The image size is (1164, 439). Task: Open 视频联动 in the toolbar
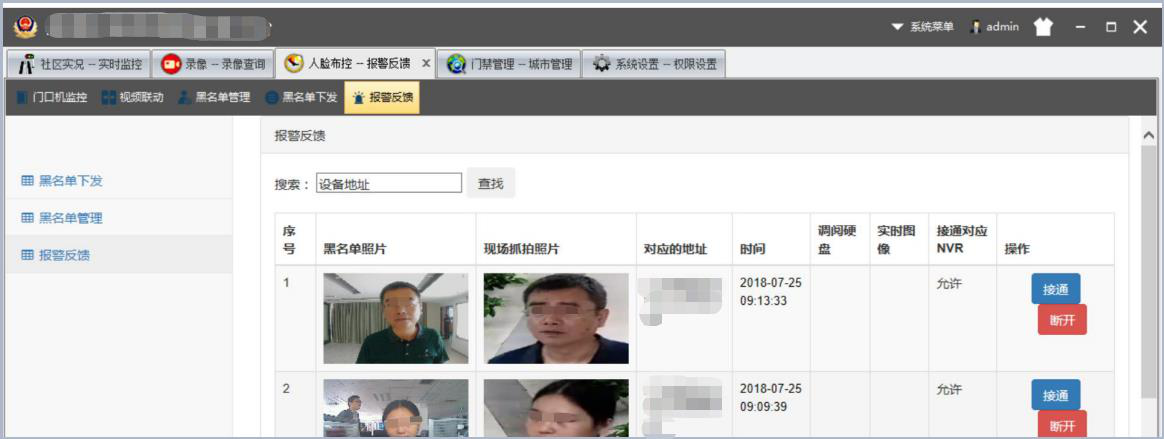133,97
